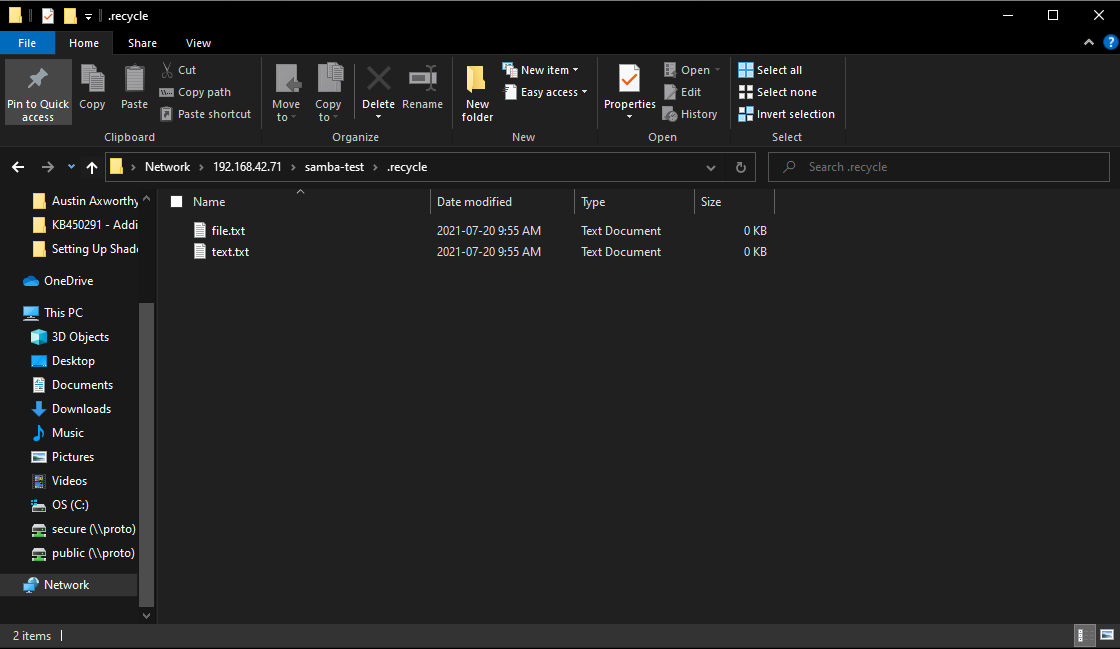Switch to Large icons view

[1106, 635]
